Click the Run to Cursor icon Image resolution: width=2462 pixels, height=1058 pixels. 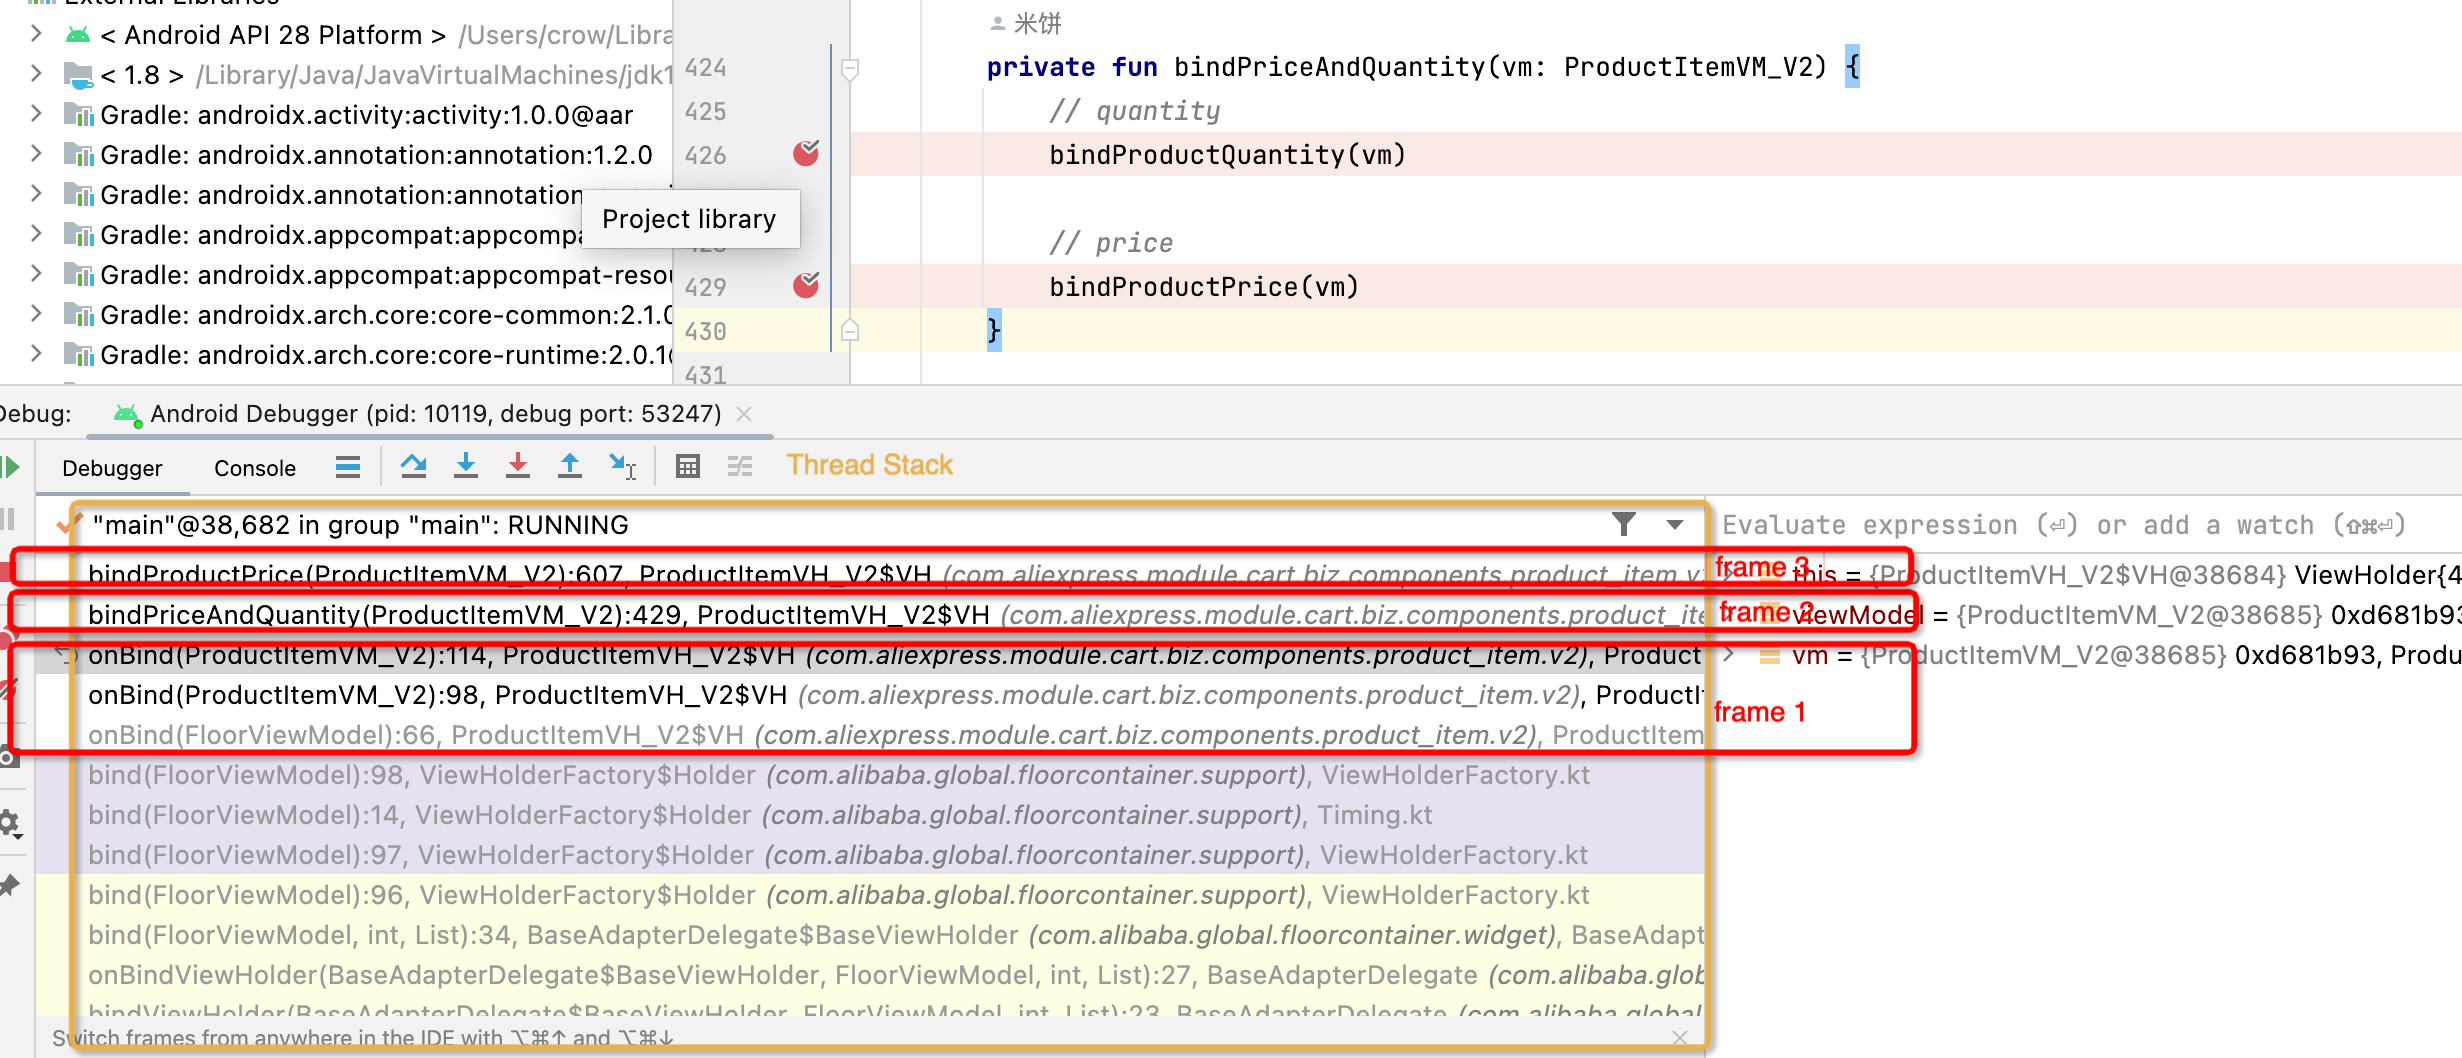tap(622, 466)
